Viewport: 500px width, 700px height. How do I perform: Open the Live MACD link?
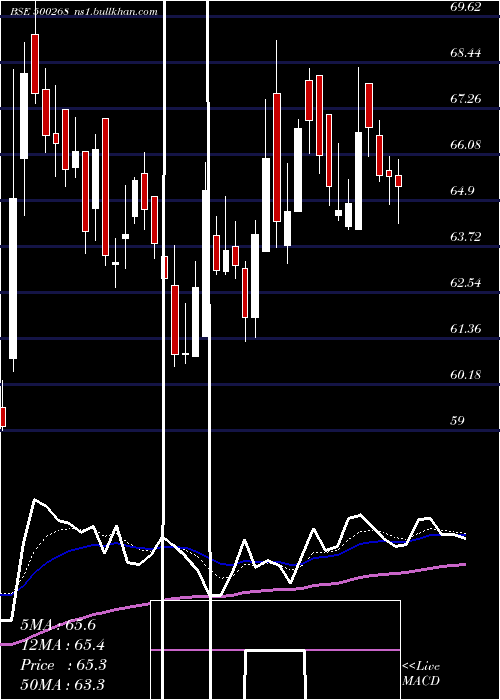click(x=421, y=673)
